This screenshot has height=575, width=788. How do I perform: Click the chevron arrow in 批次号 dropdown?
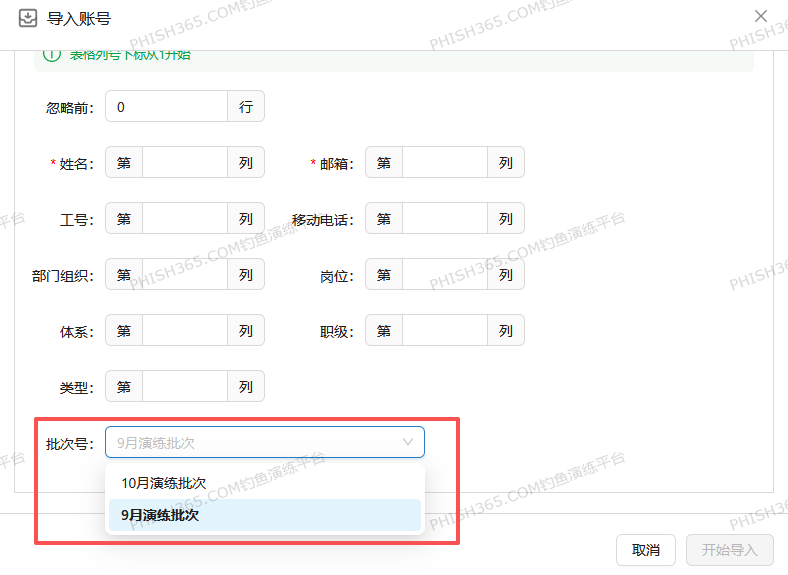point(408,441)
